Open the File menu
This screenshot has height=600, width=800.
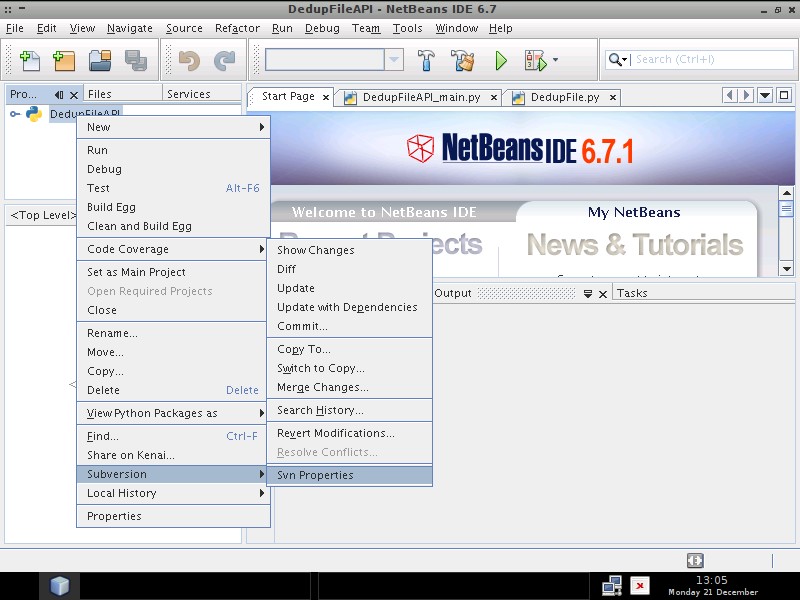tap(14, 29)
